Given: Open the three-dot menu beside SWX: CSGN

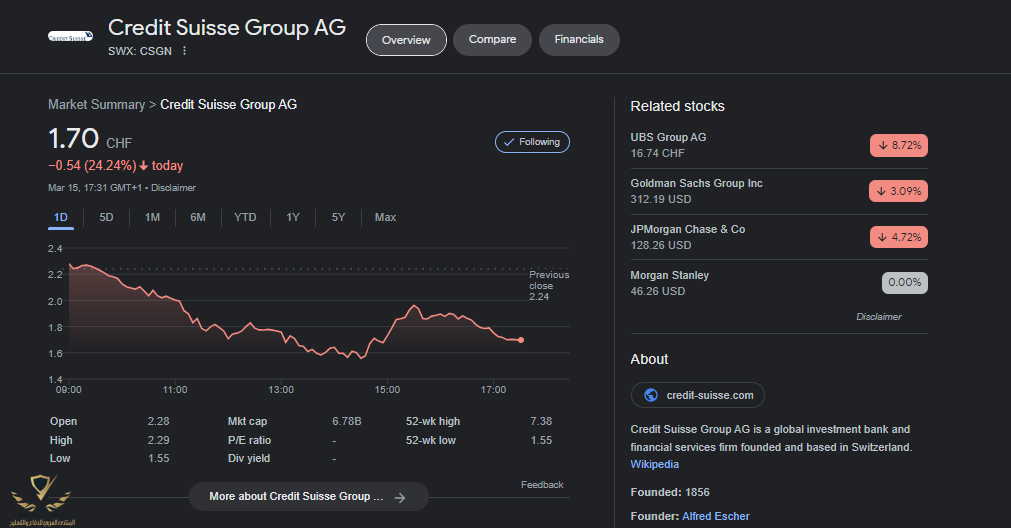Looking at the screenshot, I should click(184, 51).
